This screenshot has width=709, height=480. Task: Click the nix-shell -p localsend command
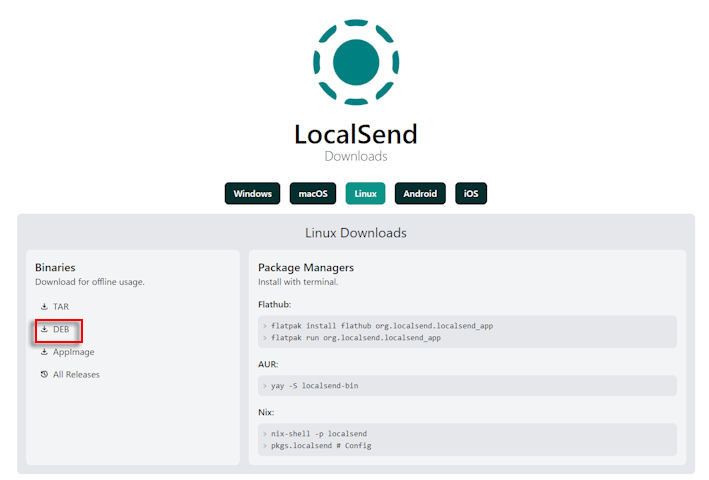[319, 433]
